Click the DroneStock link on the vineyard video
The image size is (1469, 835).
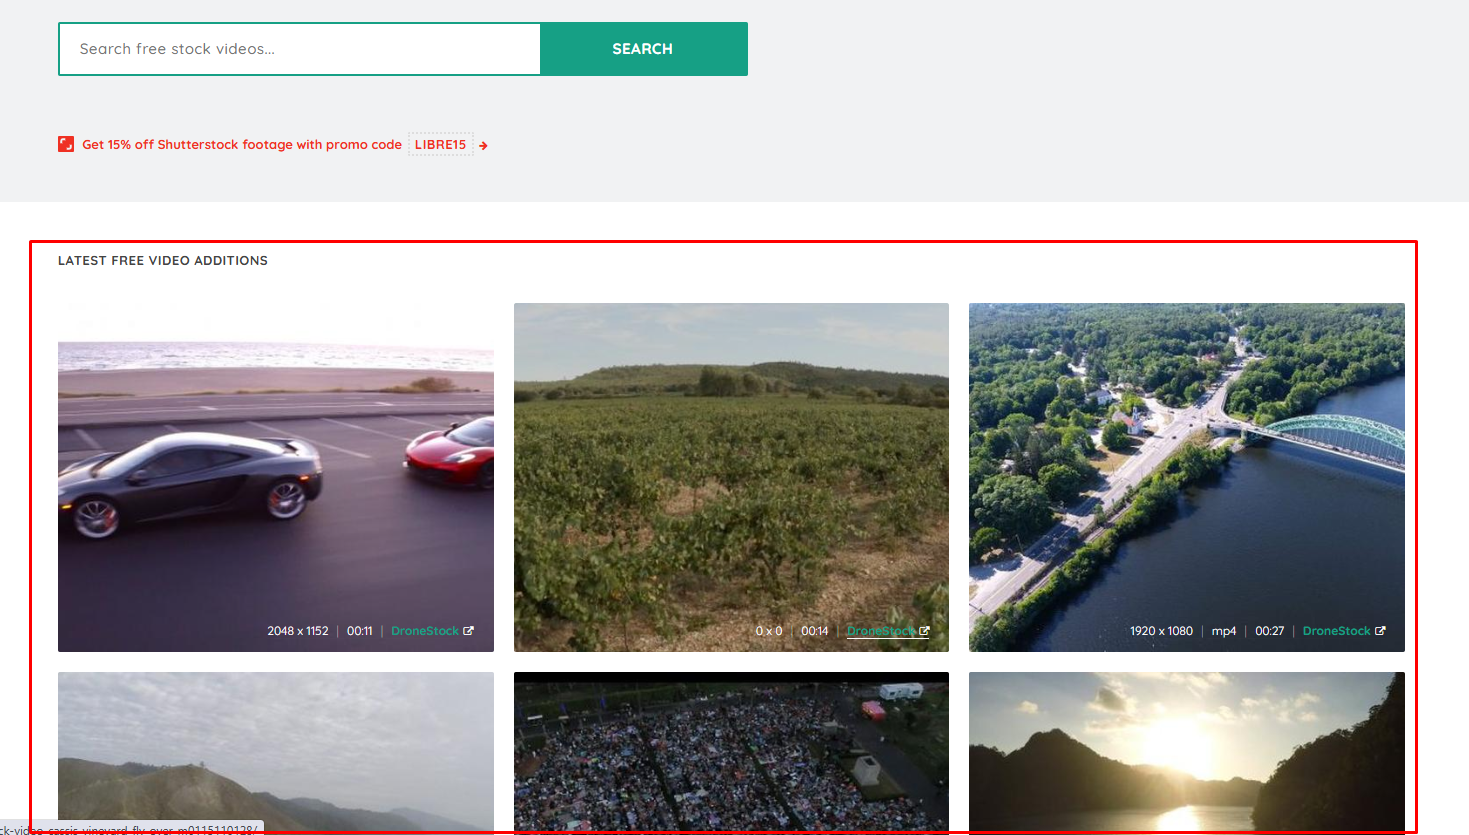point(880,631)
